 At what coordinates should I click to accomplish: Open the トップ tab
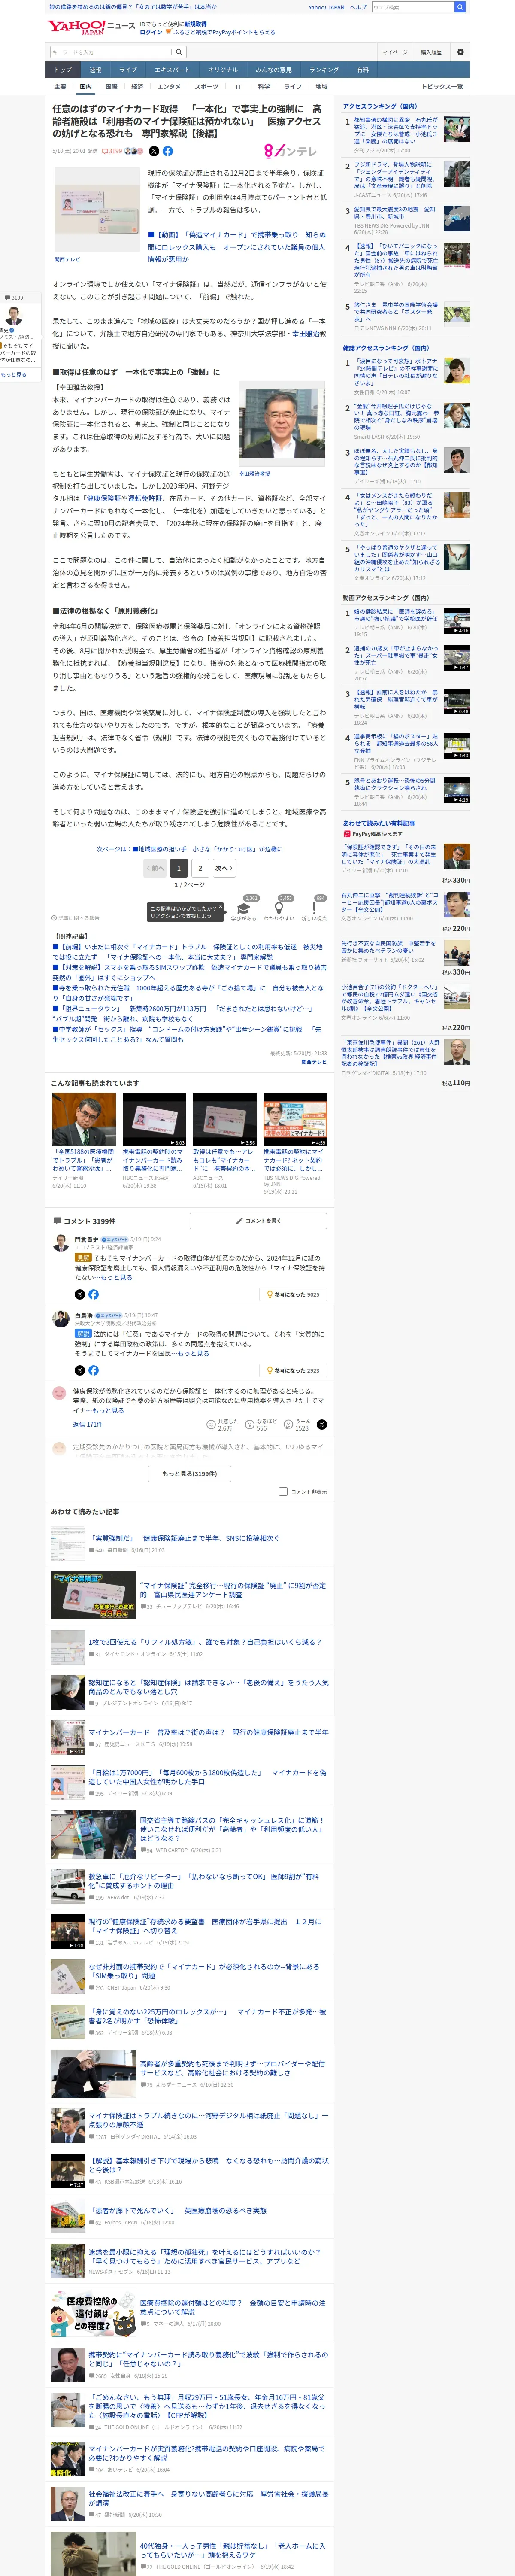(62, 70)
